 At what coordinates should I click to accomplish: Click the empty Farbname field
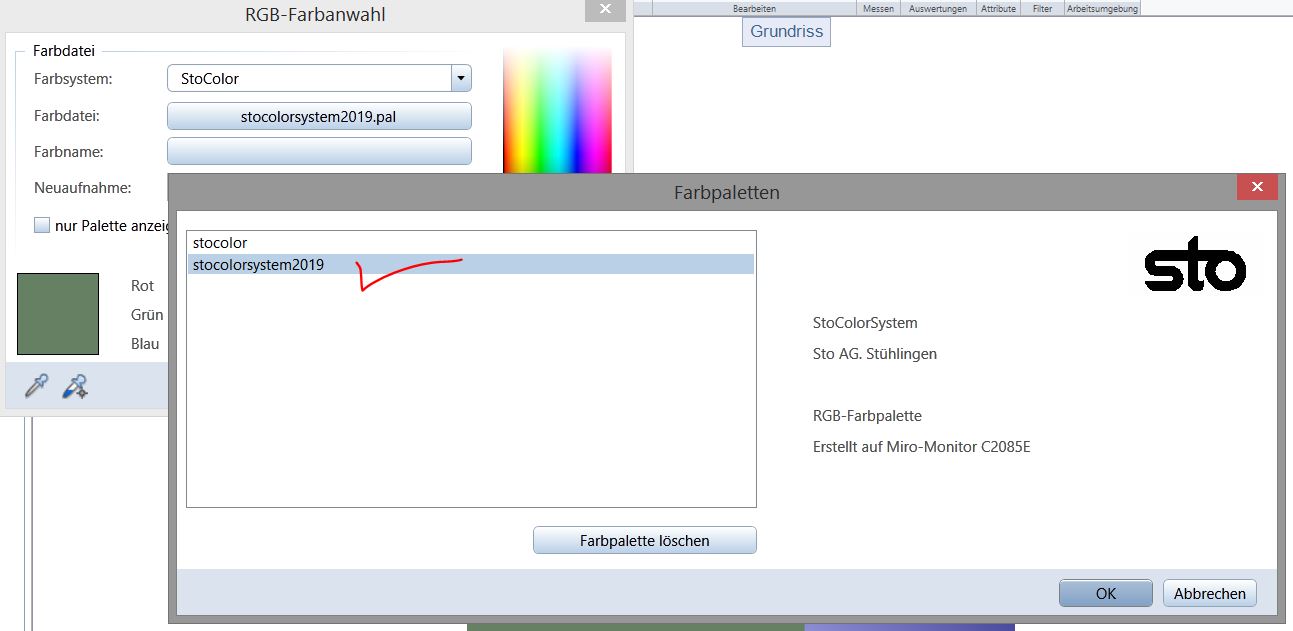click(x=319, y=152)
